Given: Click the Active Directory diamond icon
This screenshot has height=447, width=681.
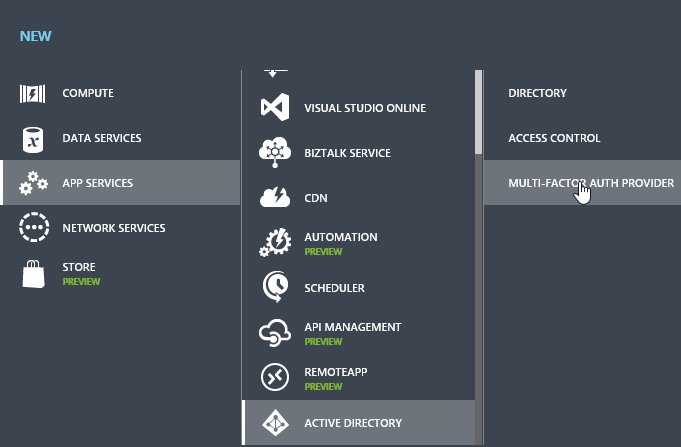Looking at the screenshot, I should point(274,423).
